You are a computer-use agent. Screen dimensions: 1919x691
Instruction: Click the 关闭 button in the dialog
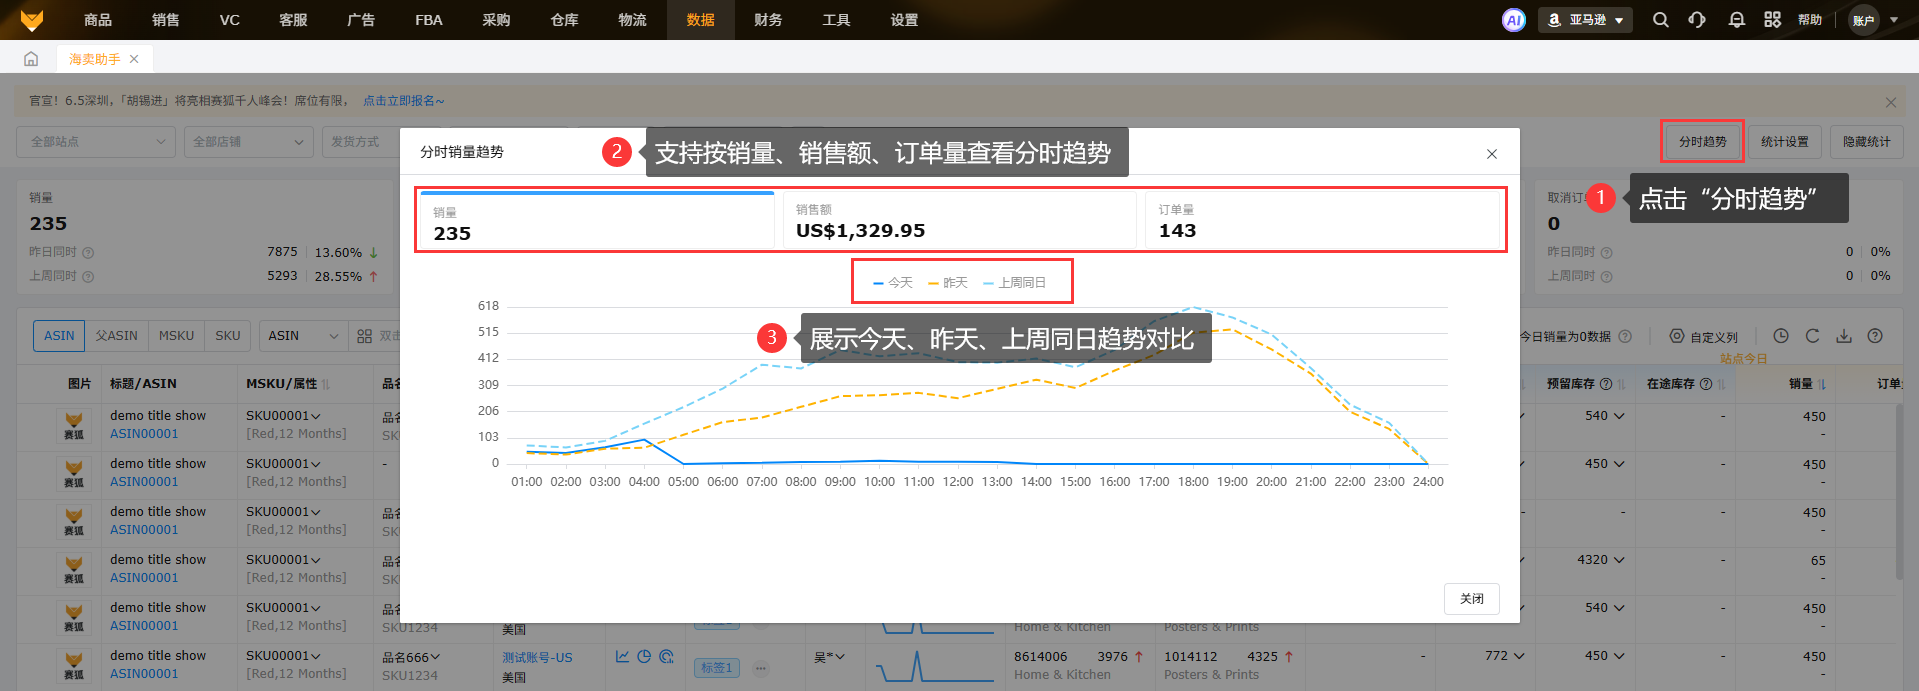click(x=1472, y=599)
